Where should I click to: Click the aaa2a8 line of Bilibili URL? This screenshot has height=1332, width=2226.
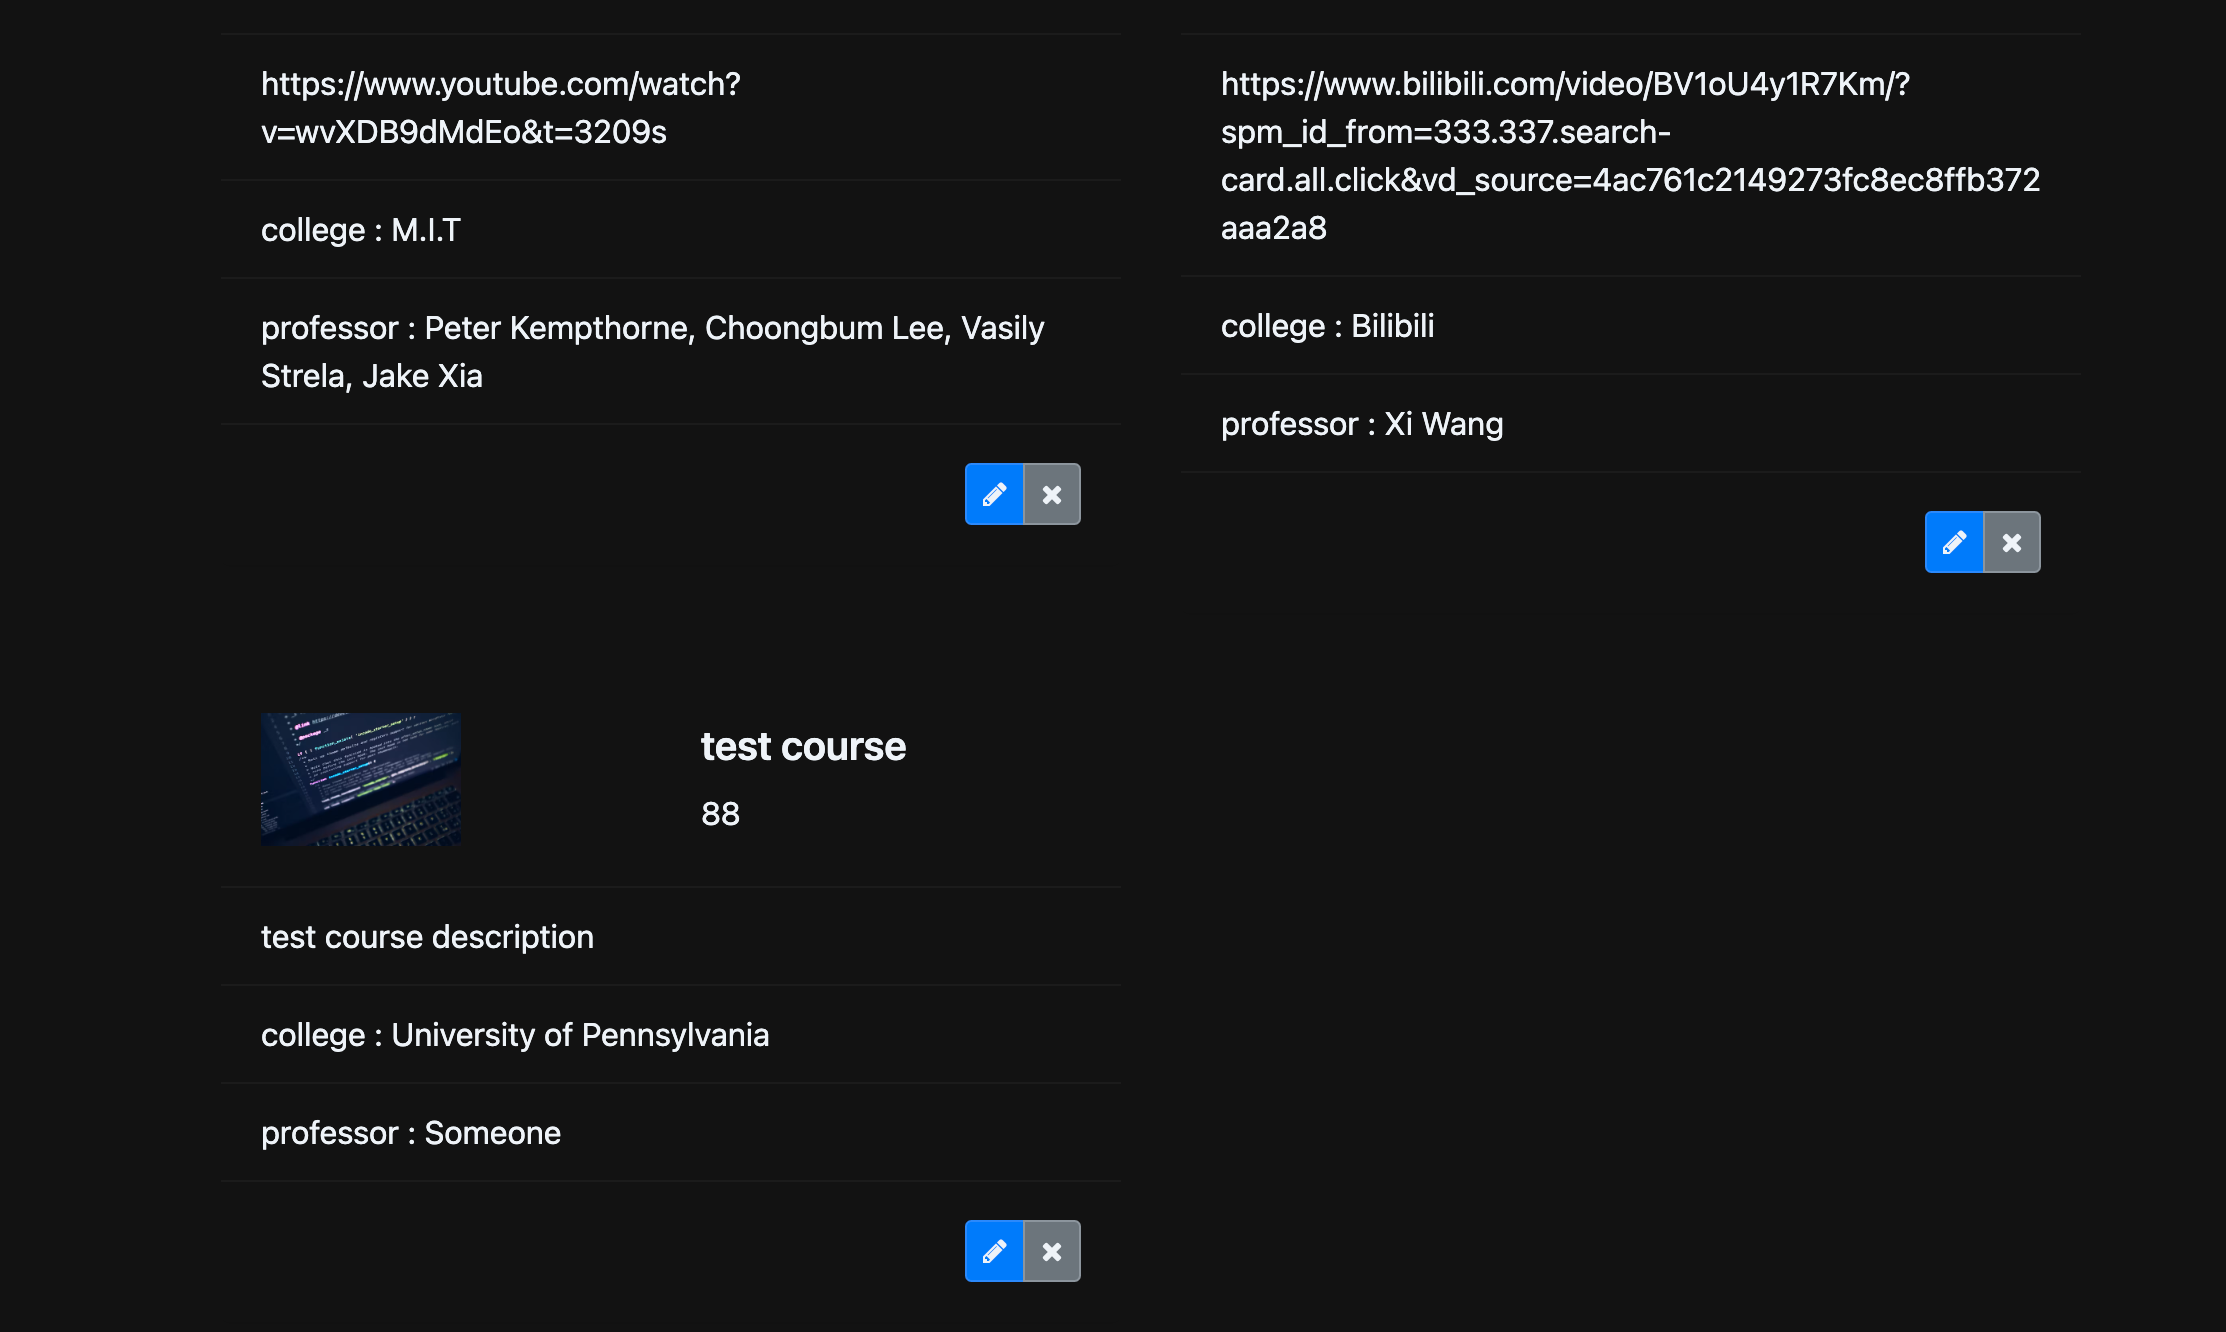1274,228
